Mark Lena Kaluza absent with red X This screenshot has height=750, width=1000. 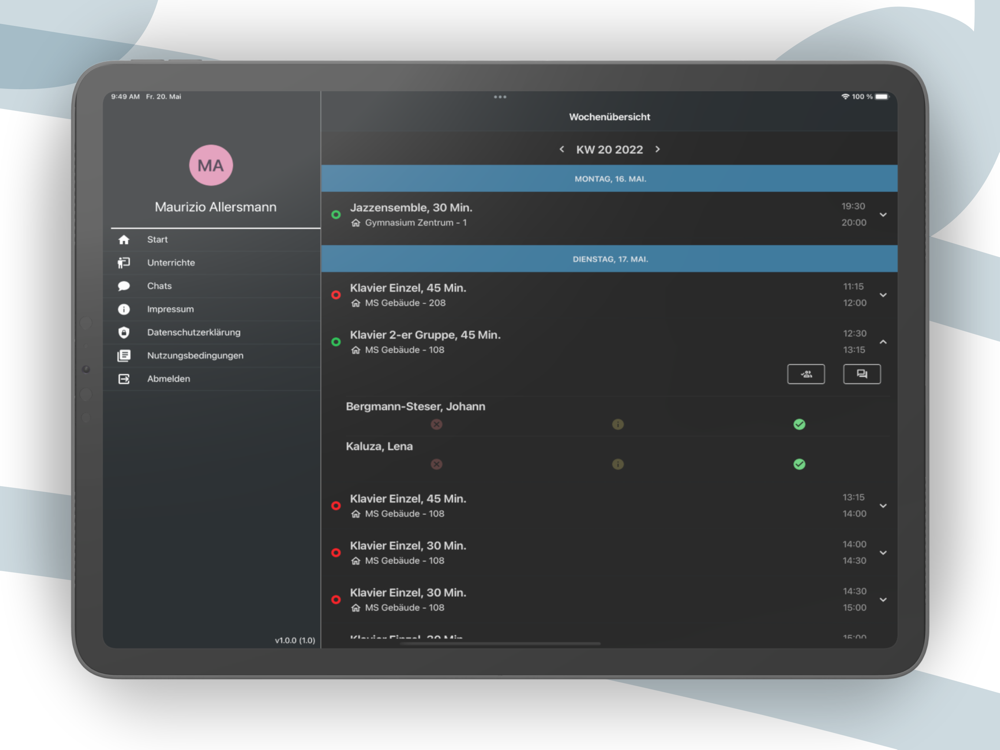436,464
